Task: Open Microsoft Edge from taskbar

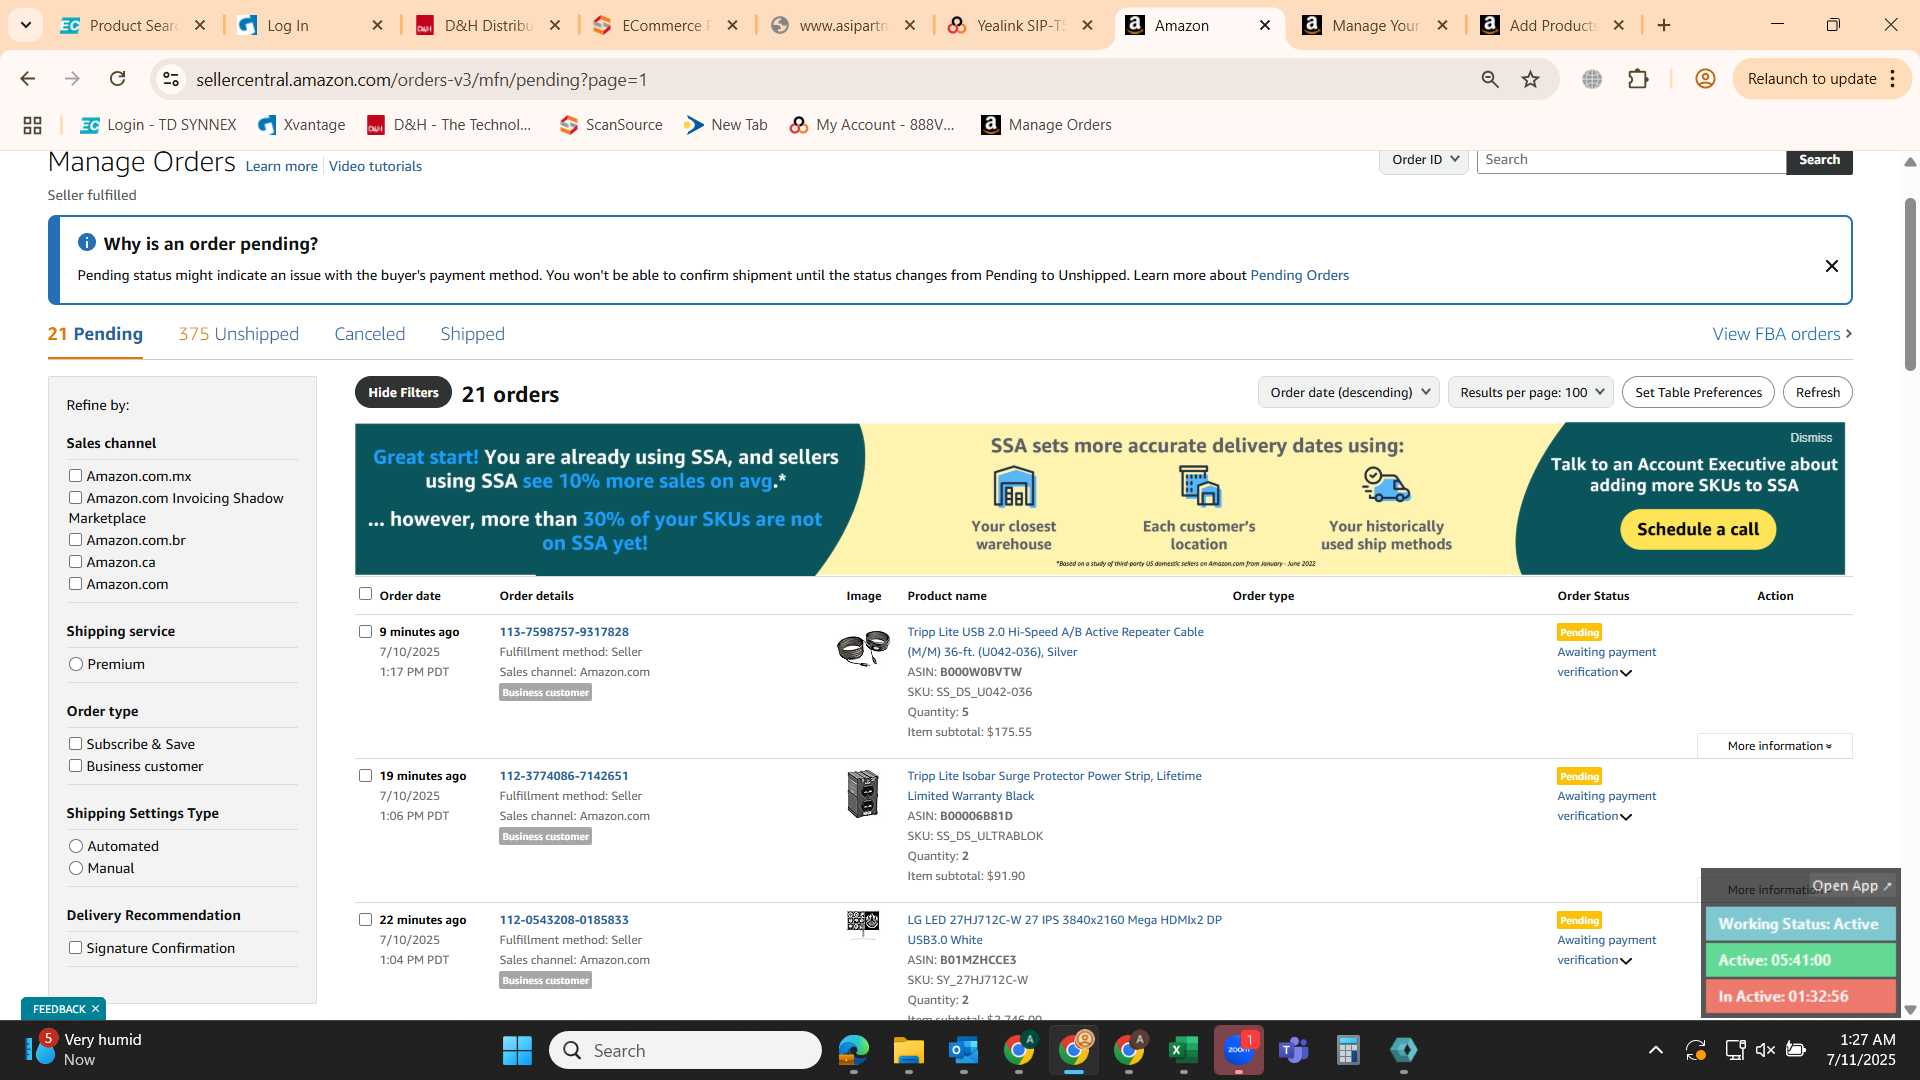Action: click(853, 1050)
